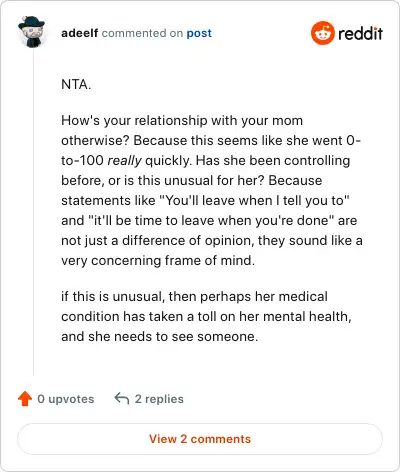Click the sentence "How's your relationship with your mom"

(182, 121)
